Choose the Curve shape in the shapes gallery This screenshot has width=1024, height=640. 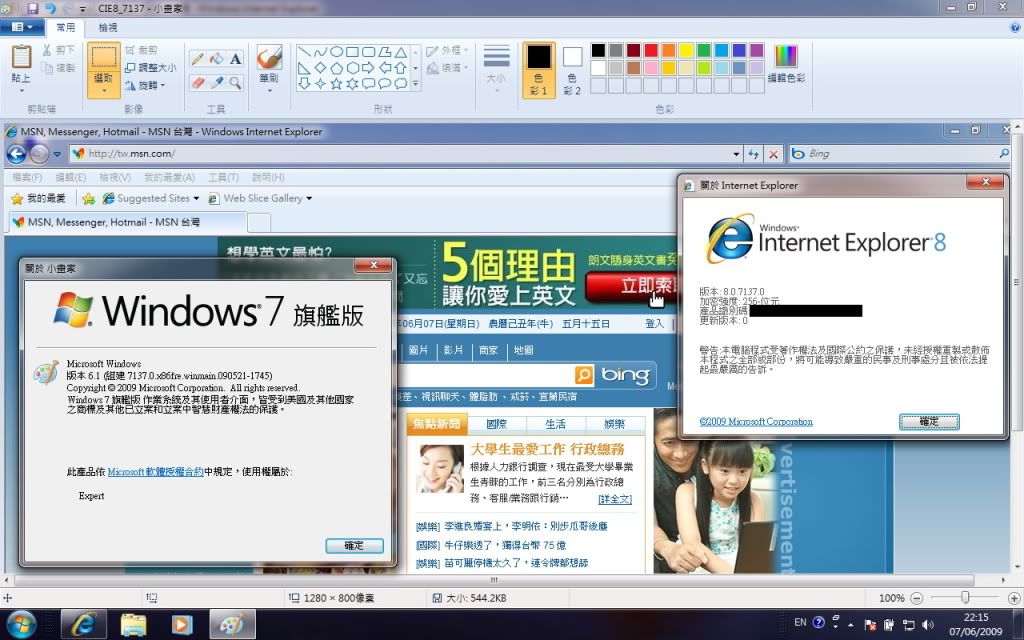pyautogui.click(x=320, y=52)
